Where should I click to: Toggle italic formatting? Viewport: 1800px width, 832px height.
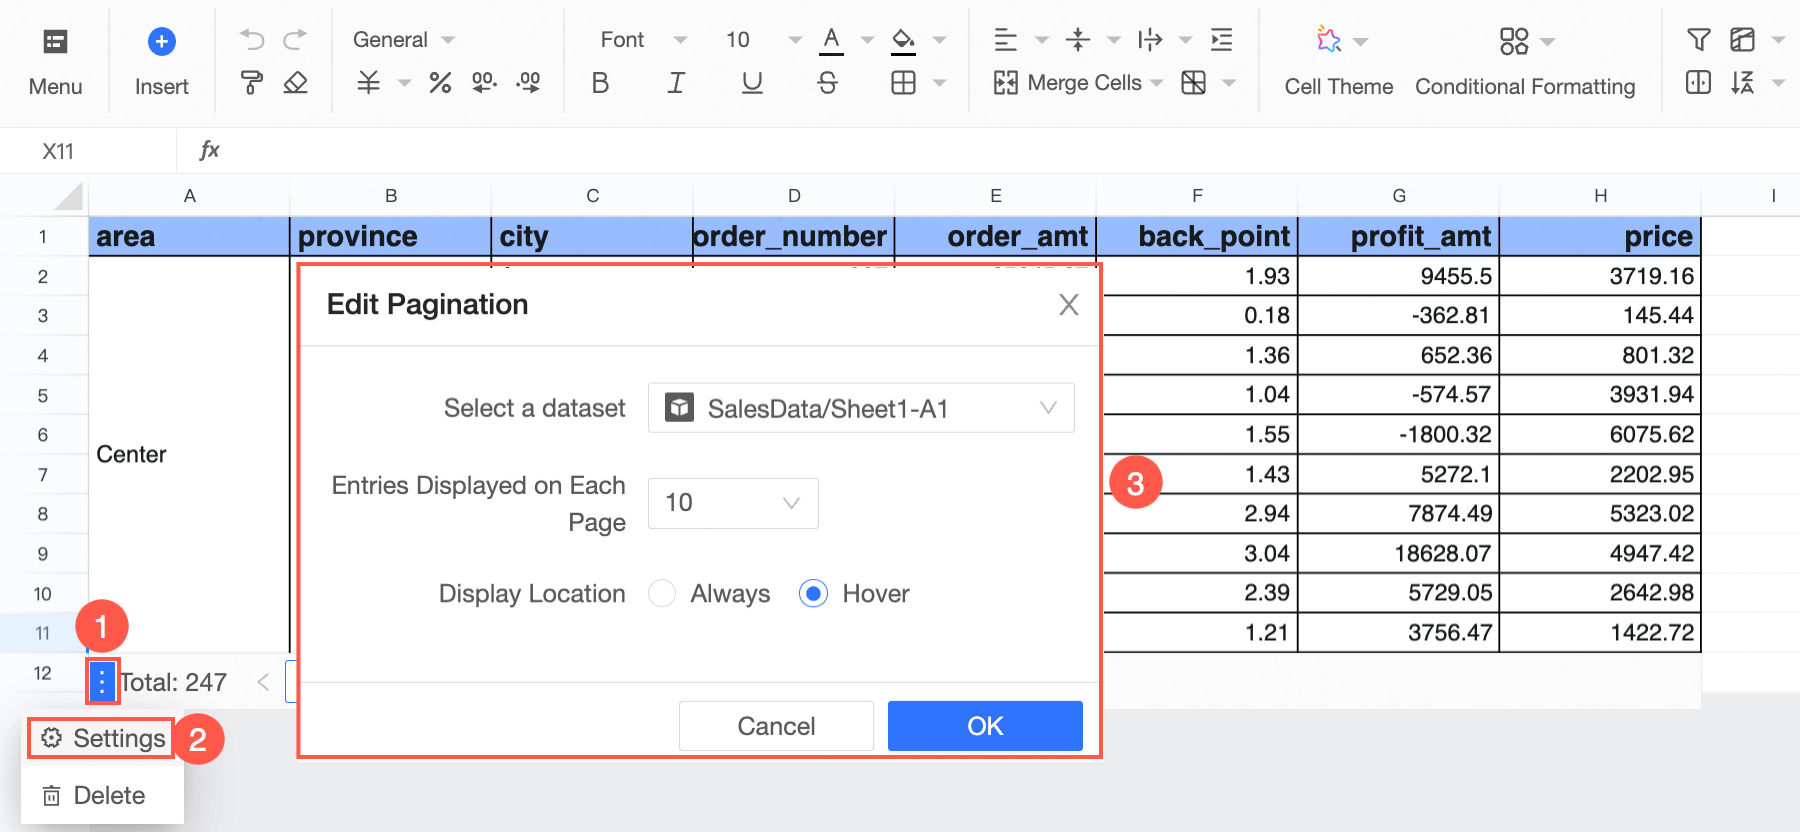676,82
